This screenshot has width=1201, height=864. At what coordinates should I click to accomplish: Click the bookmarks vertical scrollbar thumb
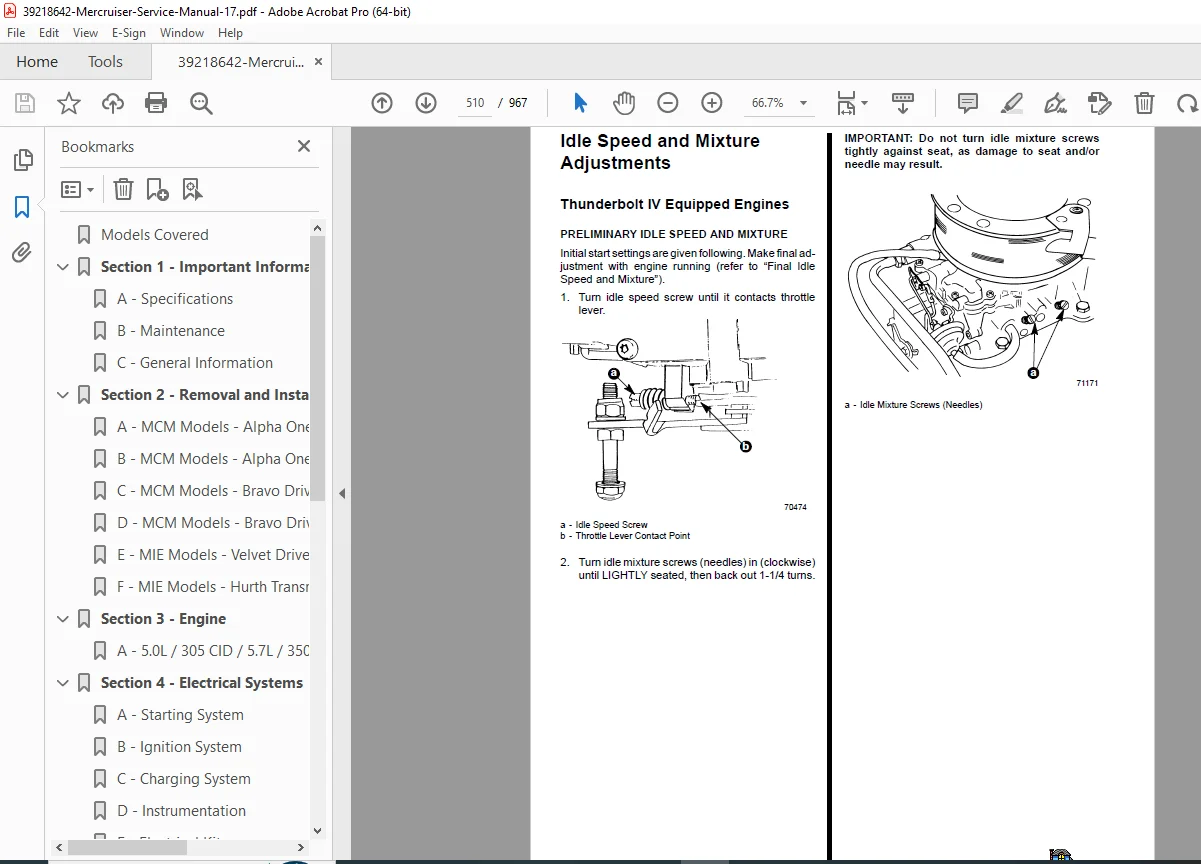tap(318, 368)
